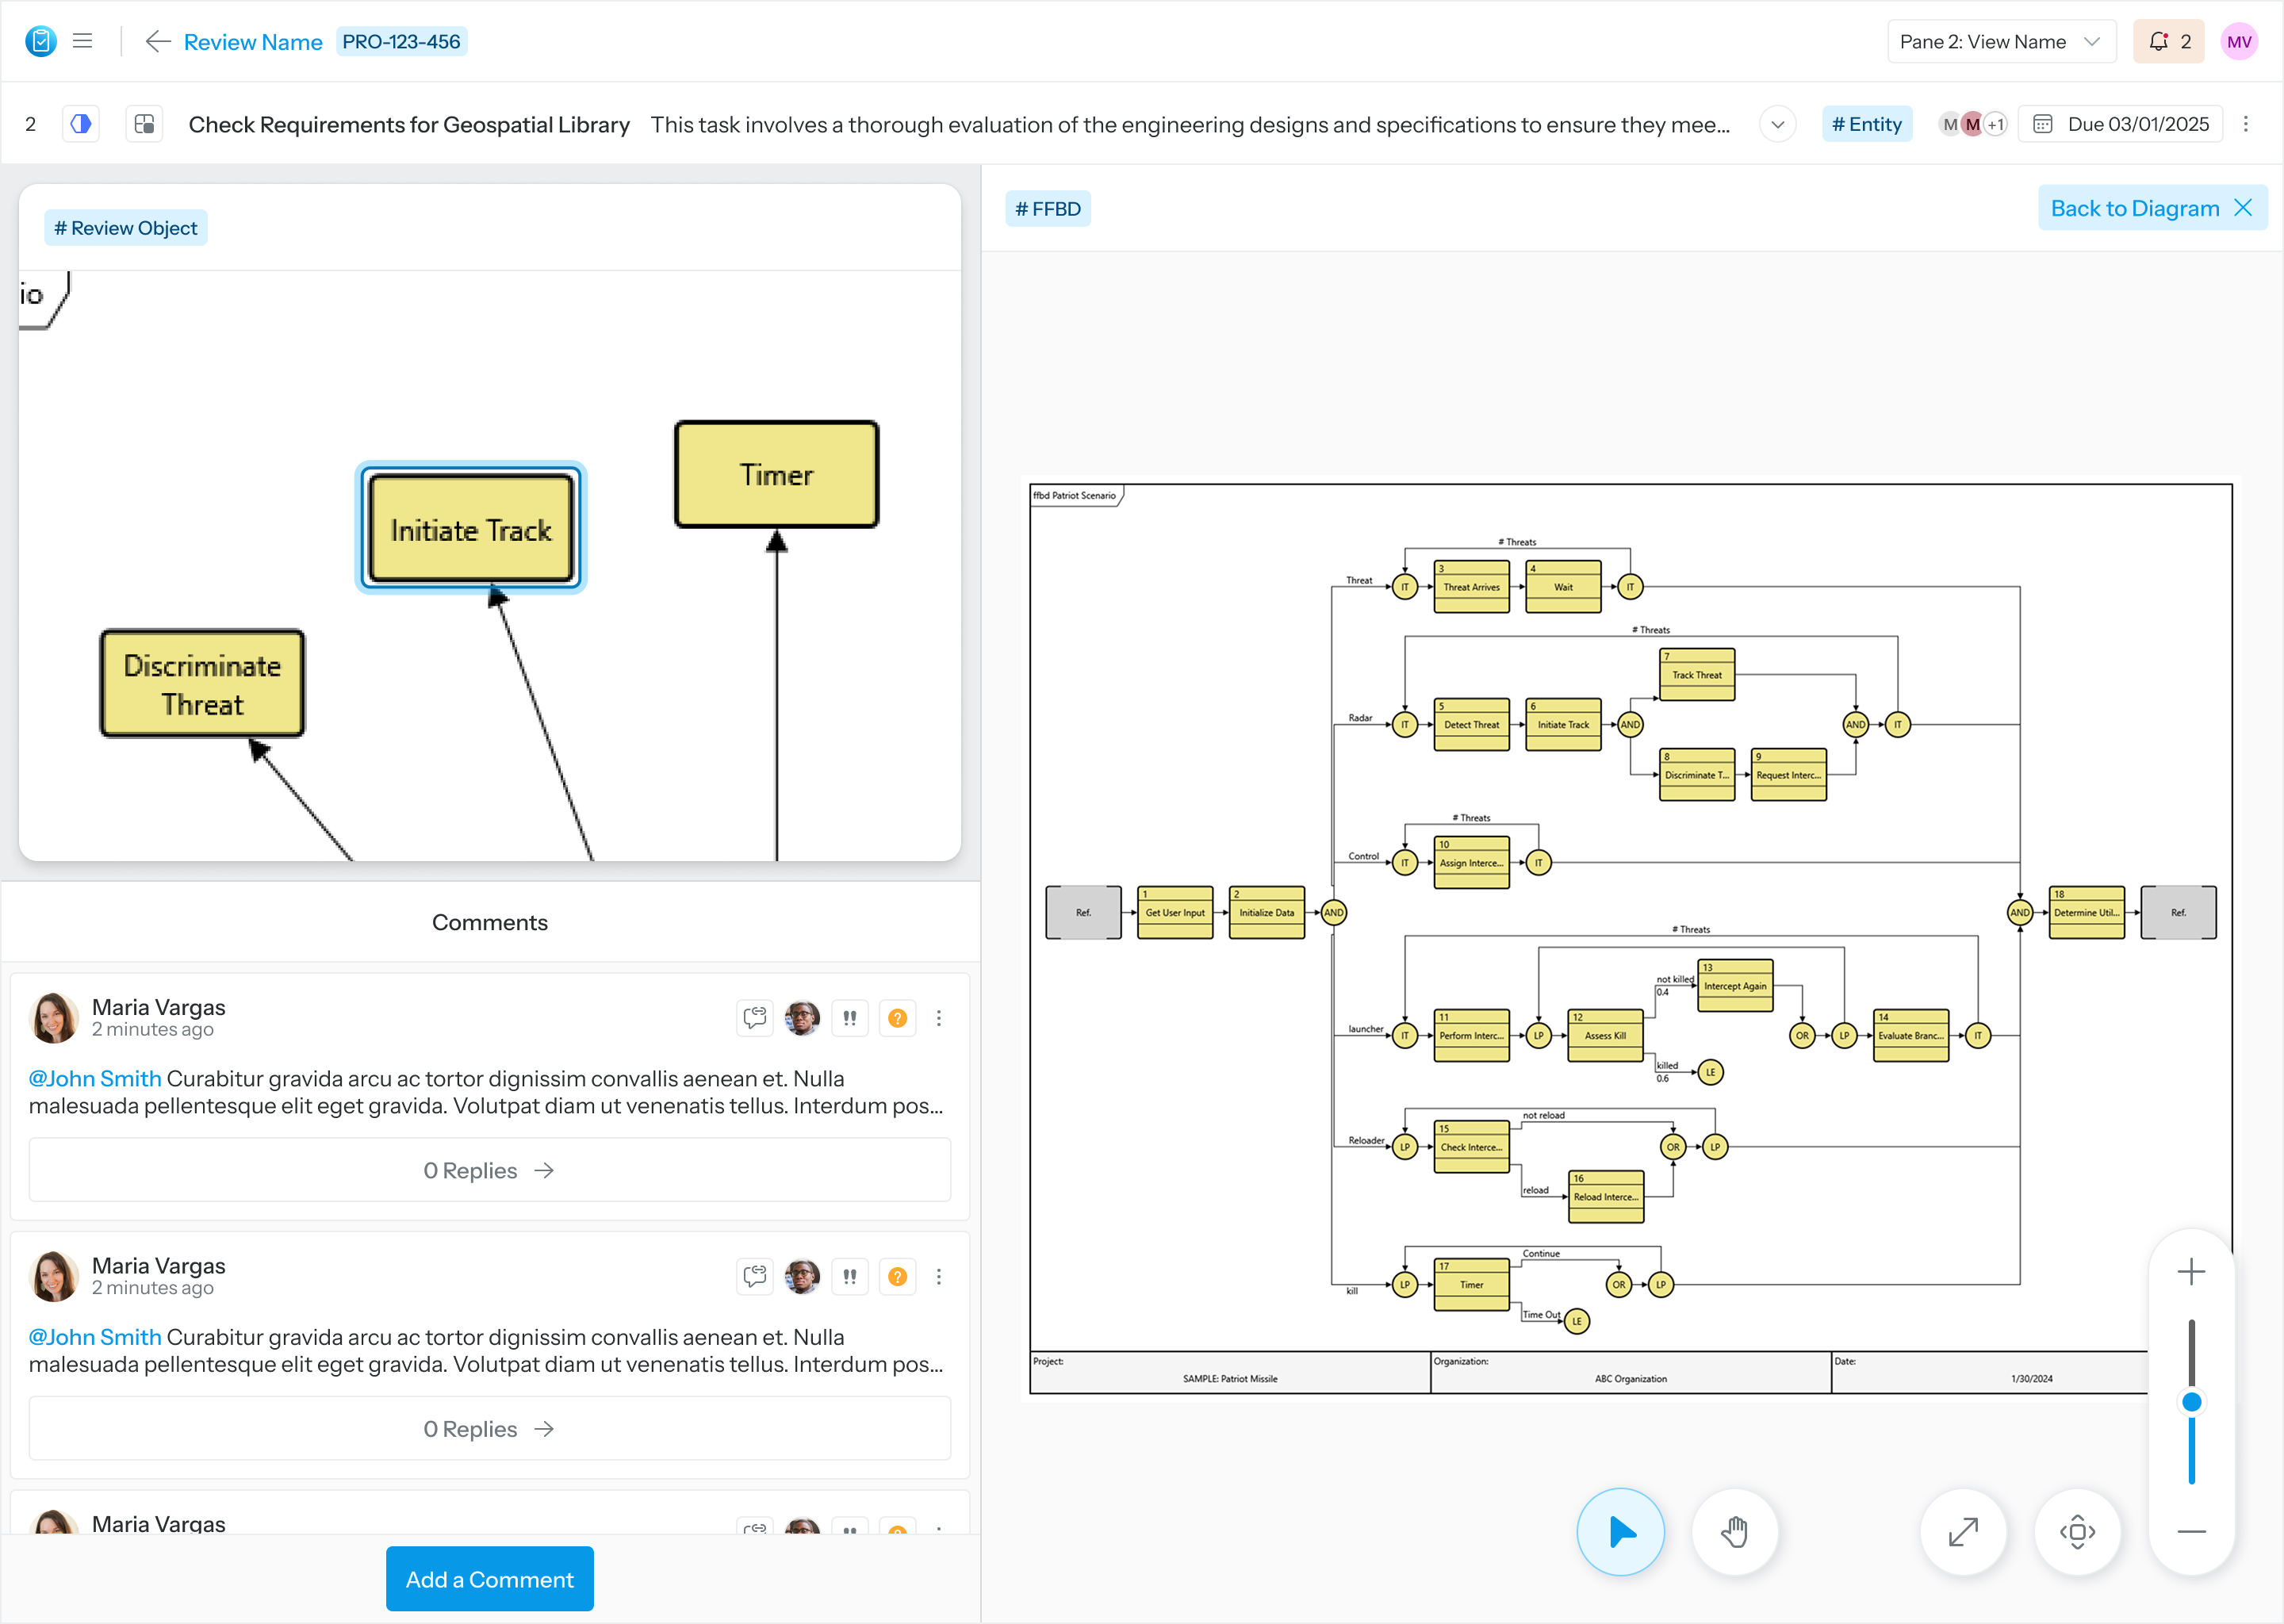Expand the task description chevron
The width and height of the screenshot is (2284, 1624).
pos(1777,124)
